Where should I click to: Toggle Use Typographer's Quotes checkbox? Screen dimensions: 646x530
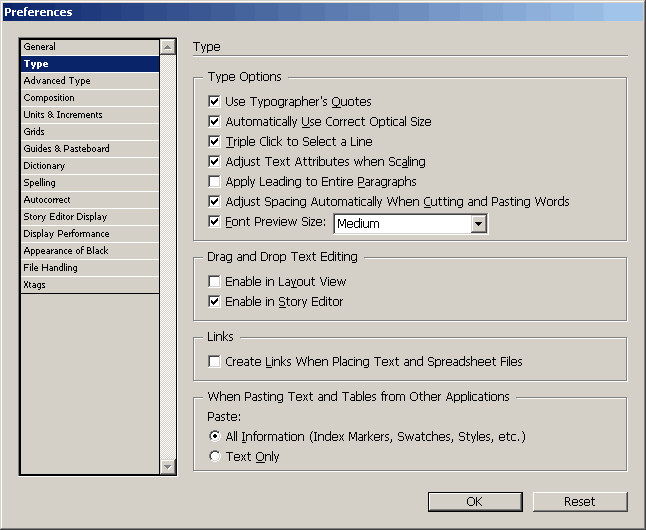click(x=214, y=101)
